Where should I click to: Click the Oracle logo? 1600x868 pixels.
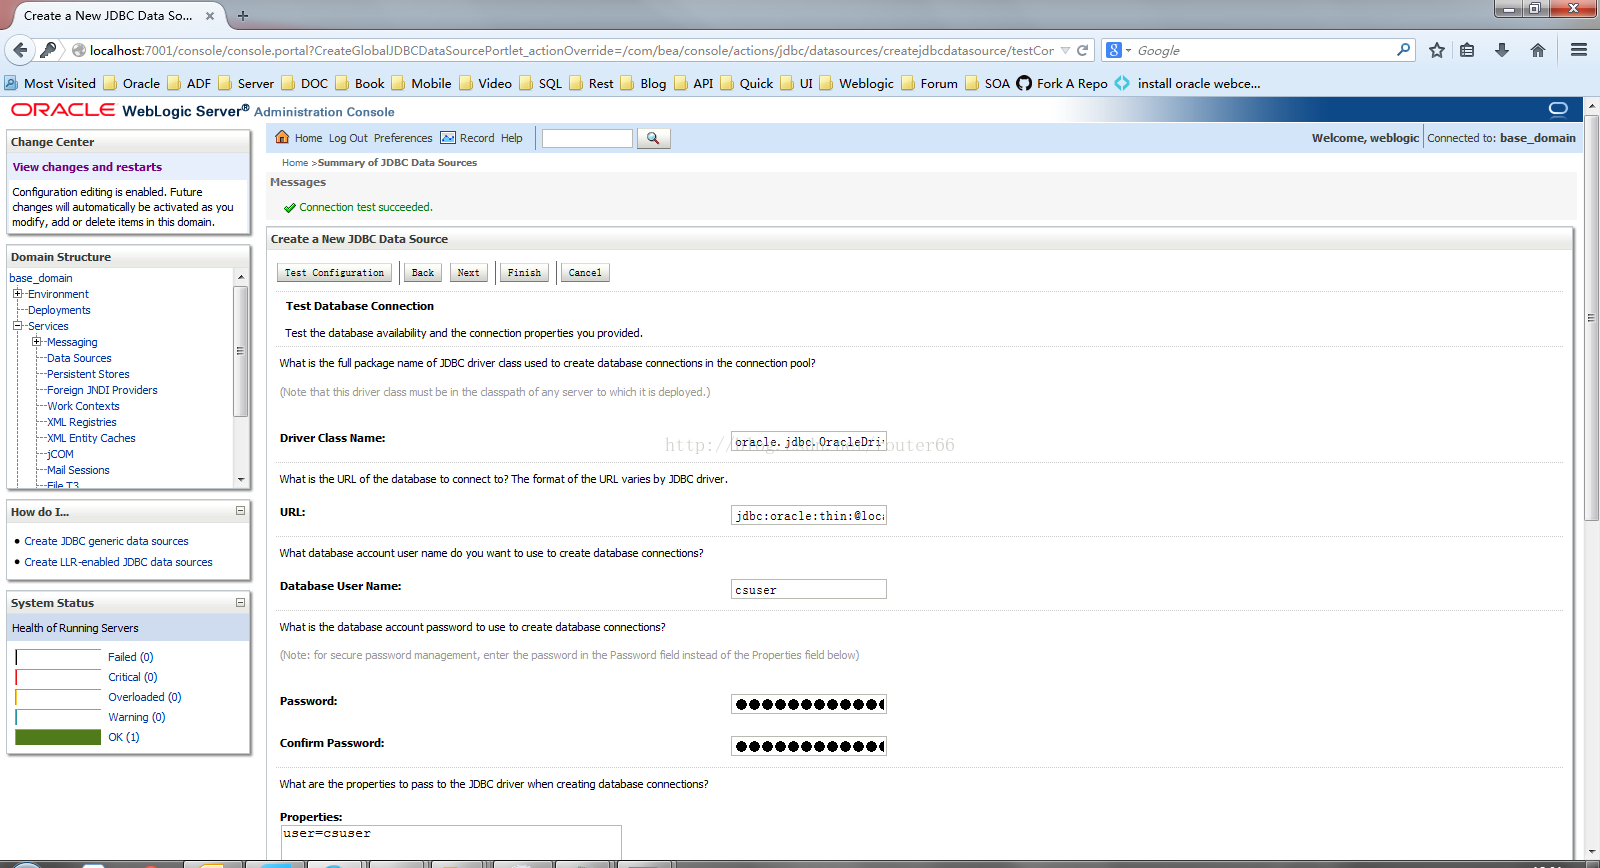click(63, 110)
